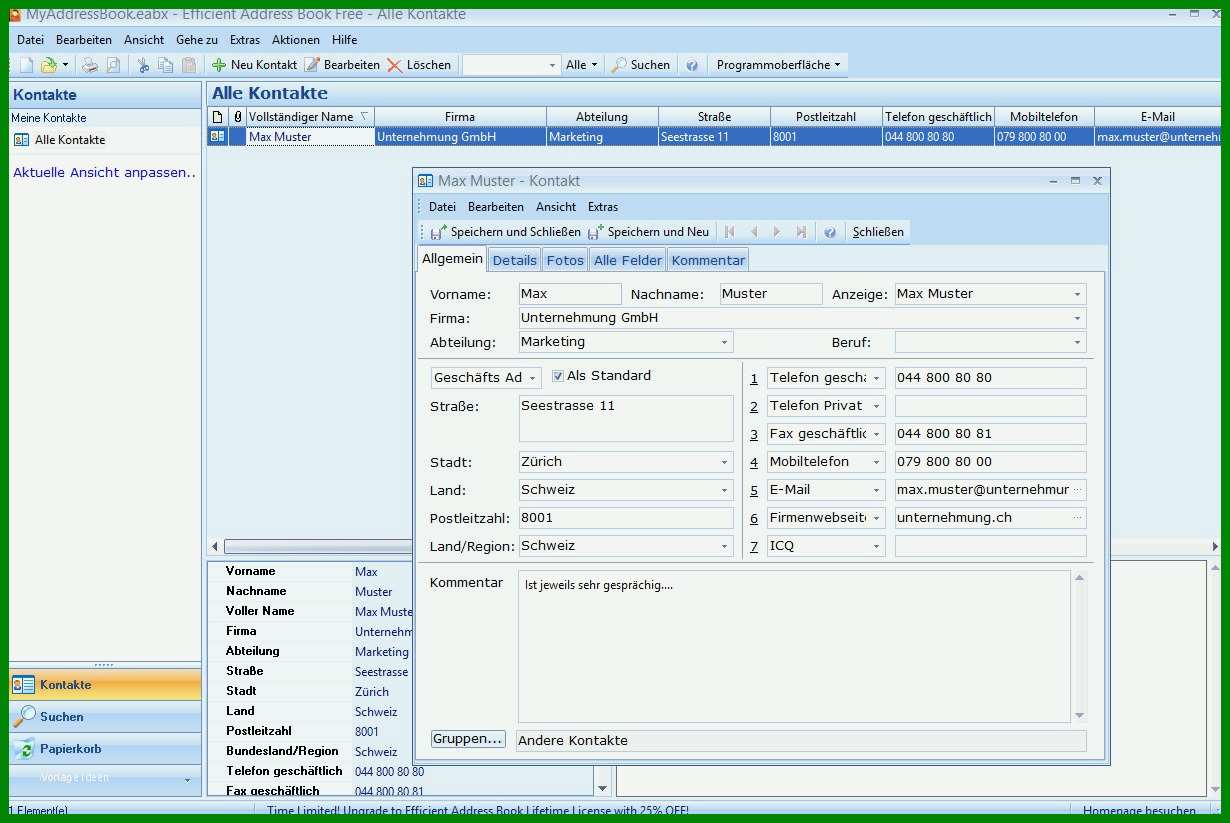Open Suchen in the bottom navigation pane
The height and width of the screenshot is (823, 1230).
click(x=105, y=717)
